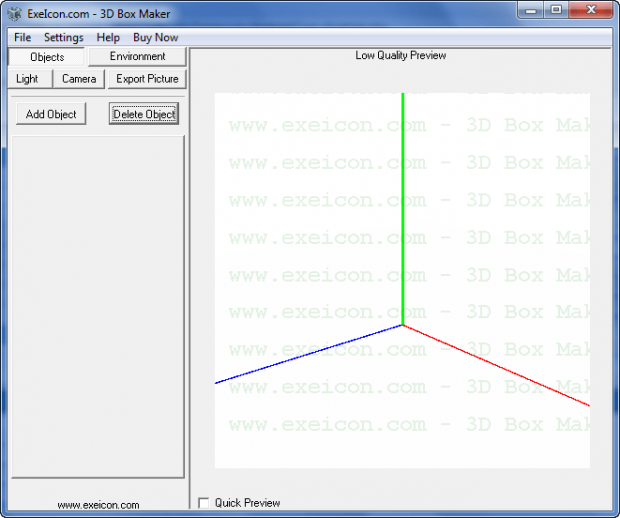
Task: Switch to the Environment tab
Action: (137, 57)
